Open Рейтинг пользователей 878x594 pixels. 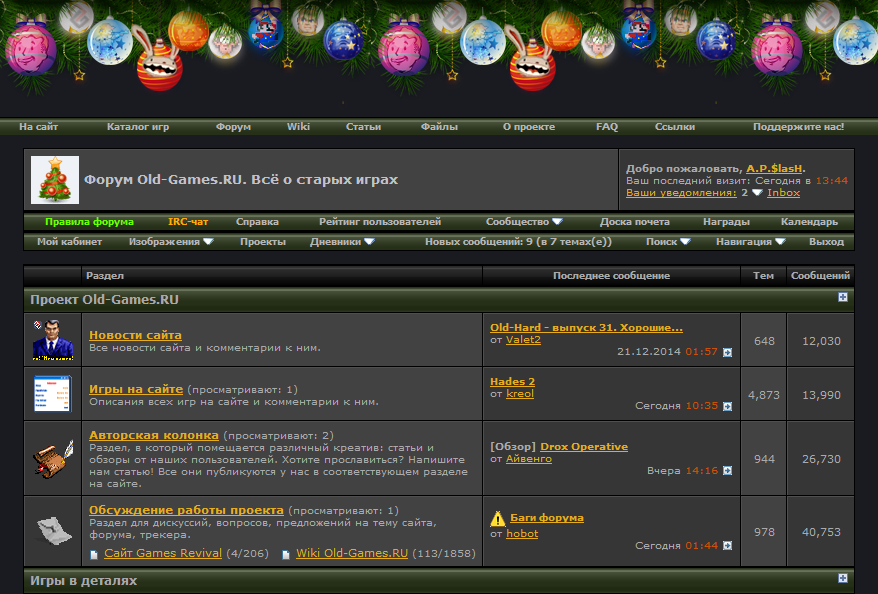coord(380,222)
